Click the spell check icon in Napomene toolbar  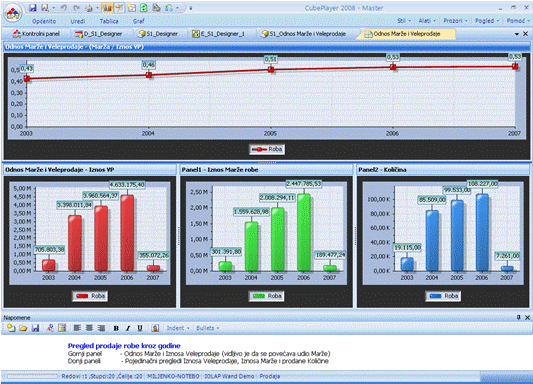tap(50, 328)
